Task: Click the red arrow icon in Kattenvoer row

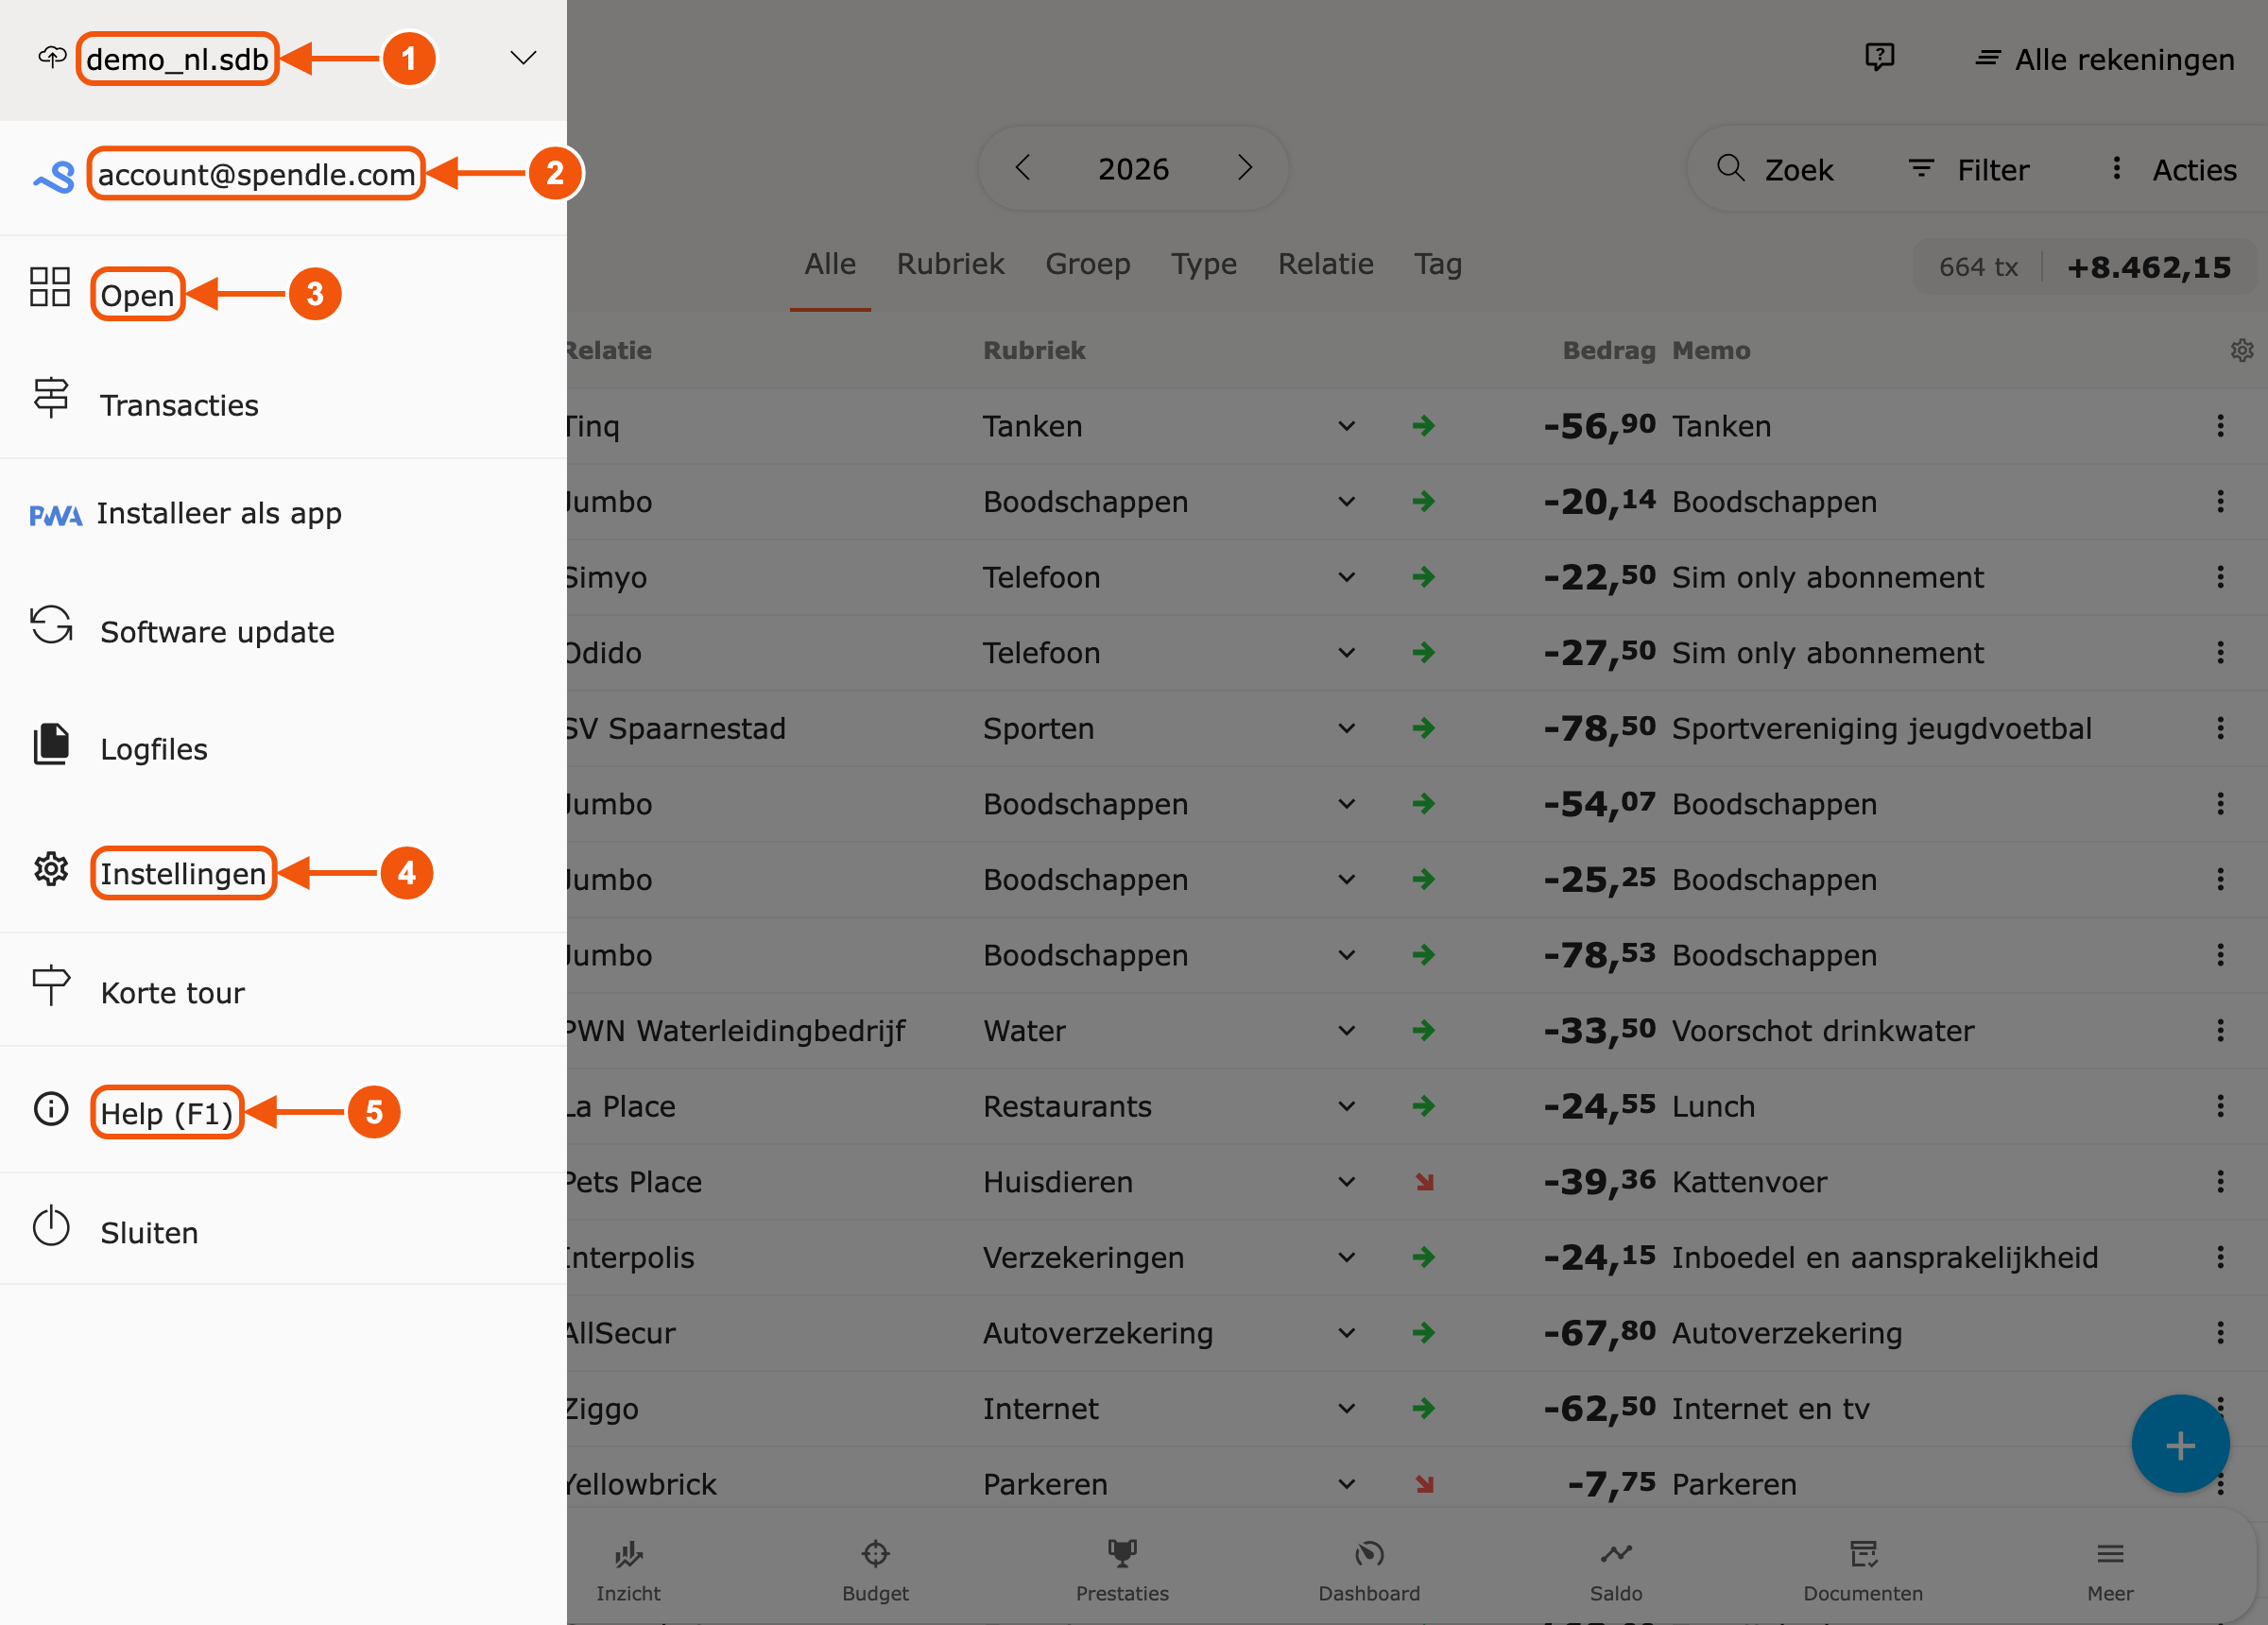Action: (1425, 1182)
